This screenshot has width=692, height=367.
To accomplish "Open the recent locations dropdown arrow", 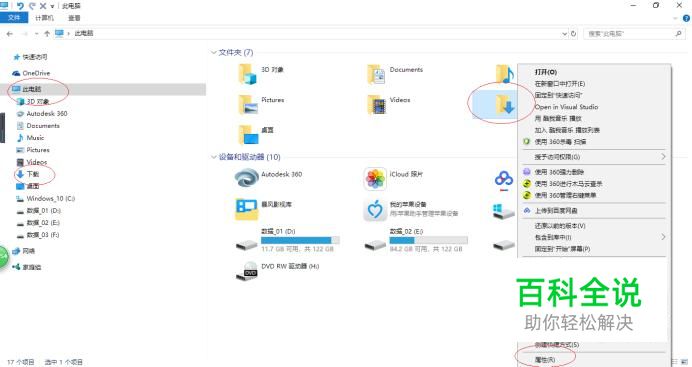I will pos(36,34).
